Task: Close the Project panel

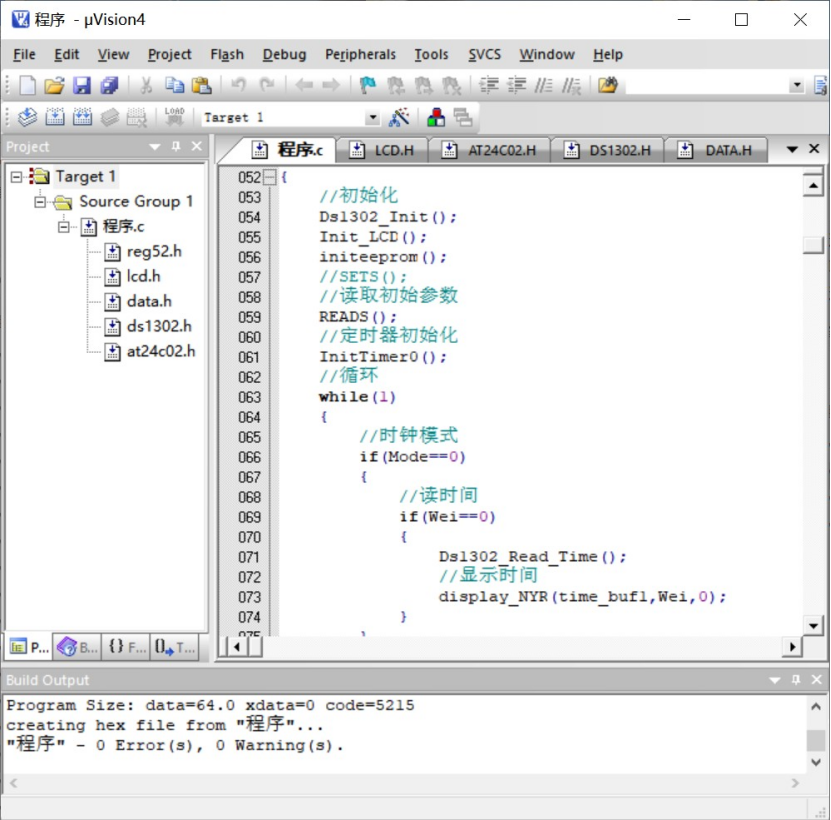Action: (197, 146)
